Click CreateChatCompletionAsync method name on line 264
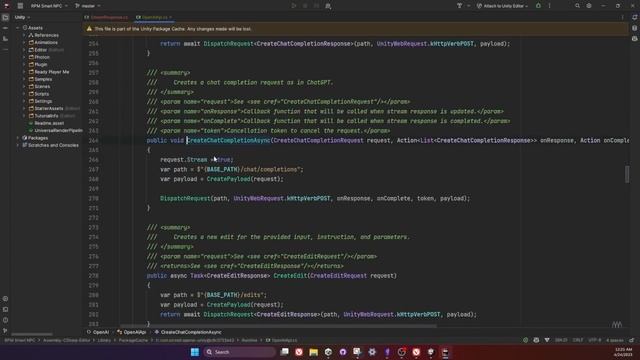Viewport: 640px width, 360px height. coord(228,140)
